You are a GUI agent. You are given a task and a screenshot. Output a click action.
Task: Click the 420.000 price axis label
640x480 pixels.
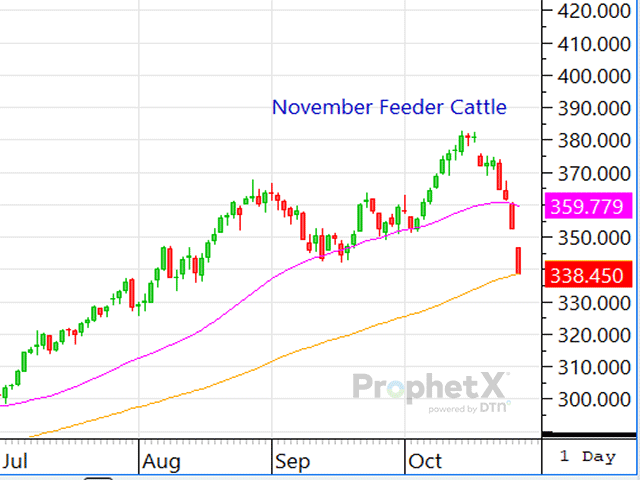[587, 11]
